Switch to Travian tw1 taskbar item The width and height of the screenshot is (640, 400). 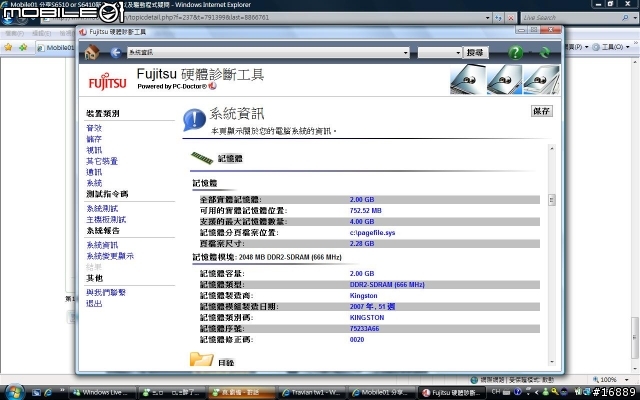pos(312,392)
